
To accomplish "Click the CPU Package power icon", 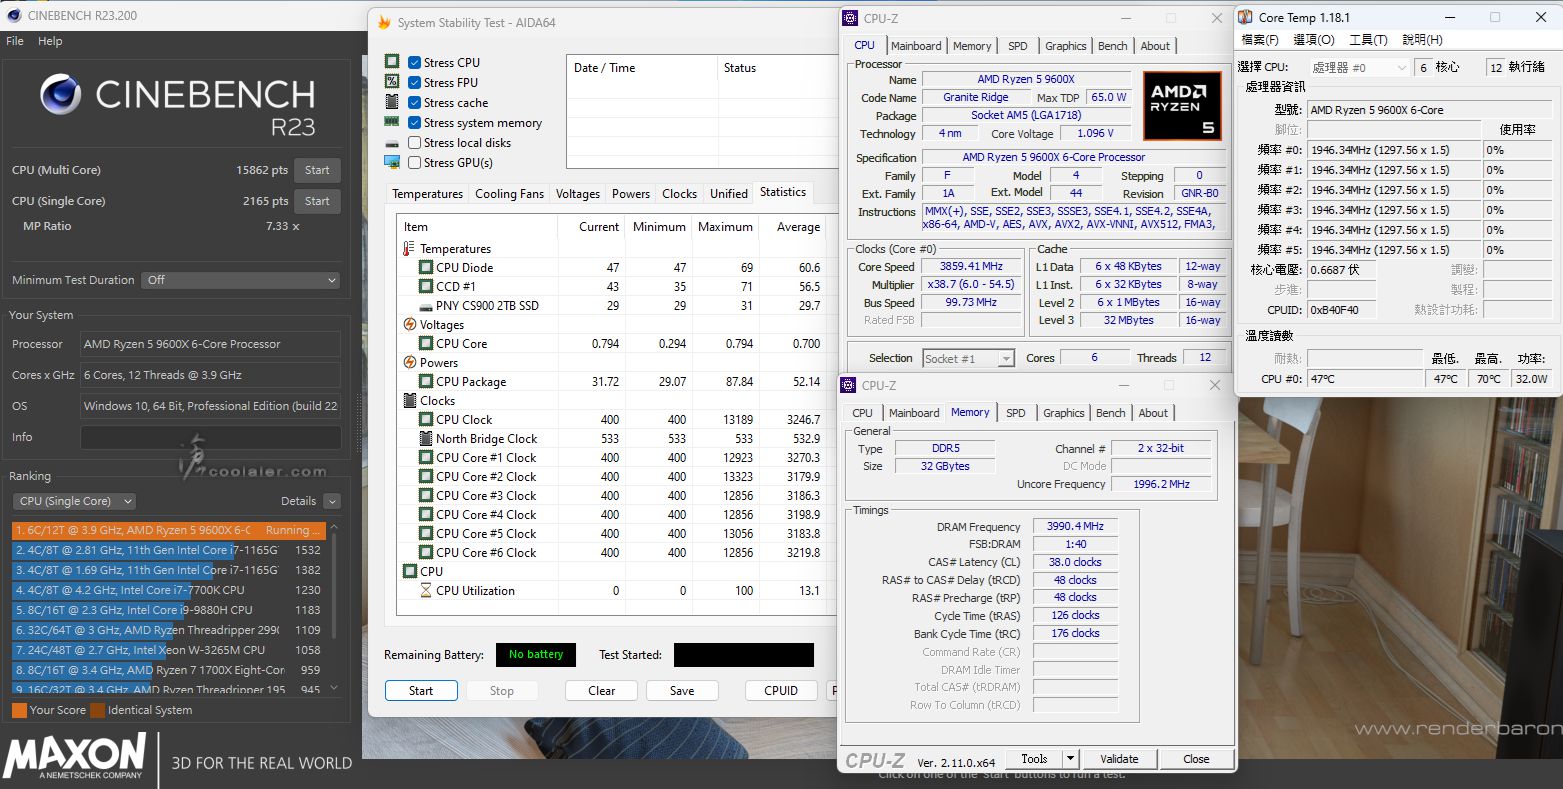I will tap(426, 381).
